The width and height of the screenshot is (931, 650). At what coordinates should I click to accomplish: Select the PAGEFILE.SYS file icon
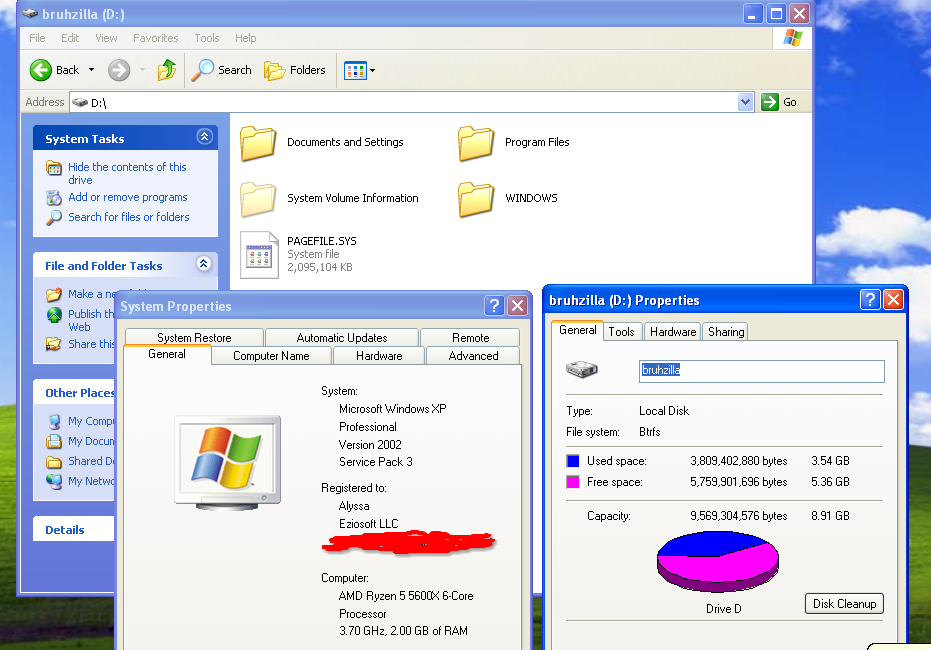click(258, 254)
